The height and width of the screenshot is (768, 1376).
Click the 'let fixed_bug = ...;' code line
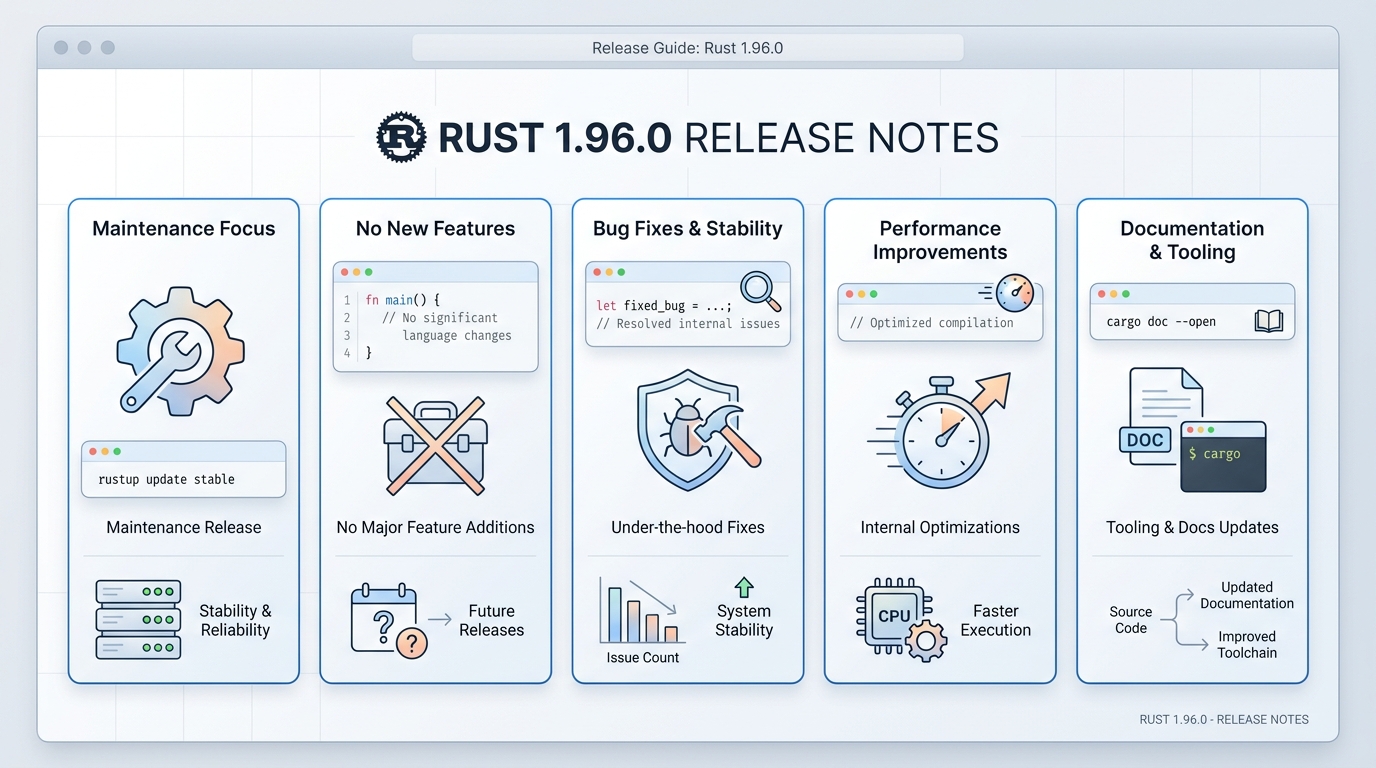[x=664, y=306]
